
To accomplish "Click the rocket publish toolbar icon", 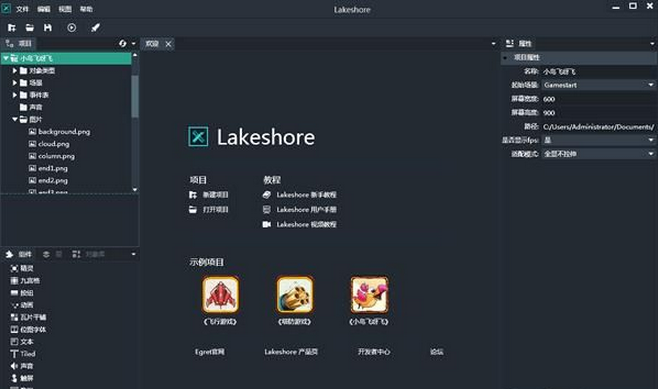I will [95, 28].
